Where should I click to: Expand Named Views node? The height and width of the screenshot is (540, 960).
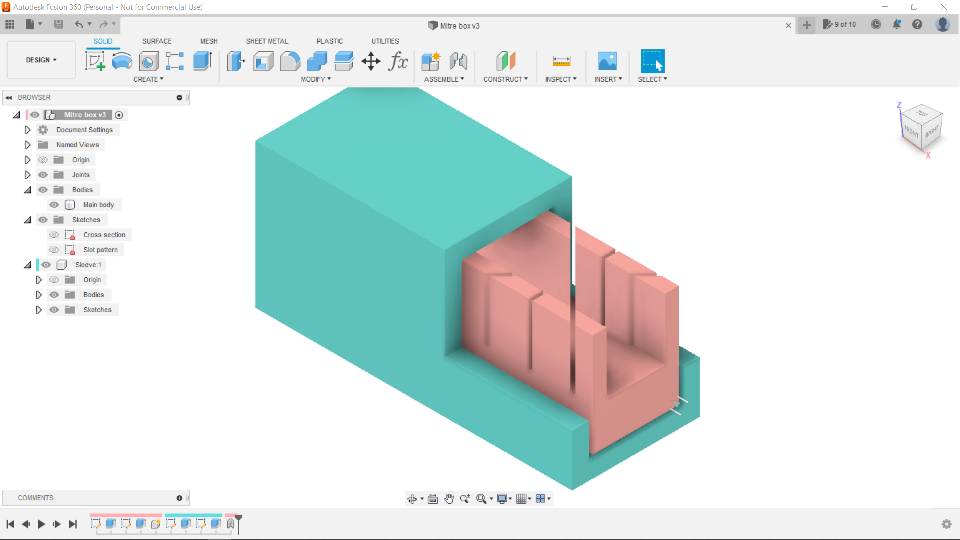[x=28, y=145]
